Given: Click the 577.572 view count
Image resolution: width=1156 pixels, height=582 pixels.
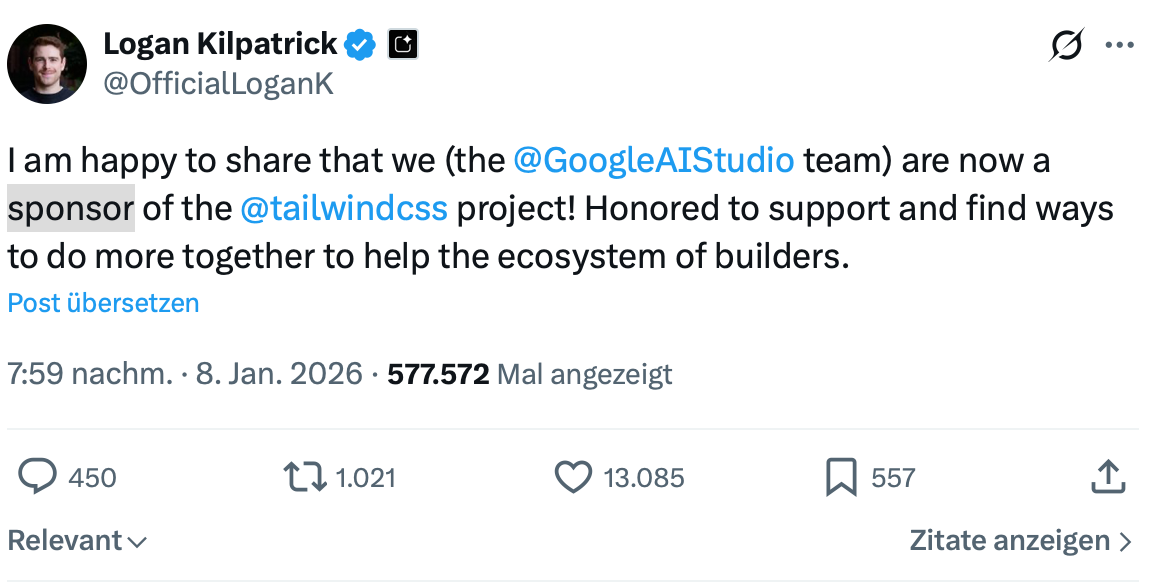Looking at the screenshot, I should tap(438, 374).
